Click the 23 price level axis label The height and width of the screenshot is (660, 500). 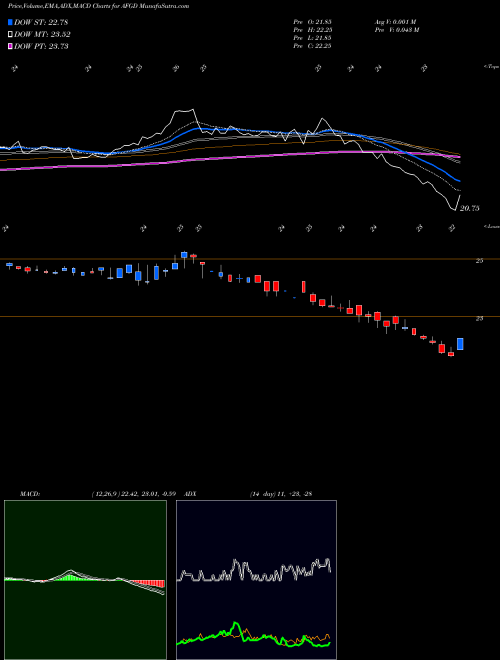pyautogui.click(x=479, y=319)
